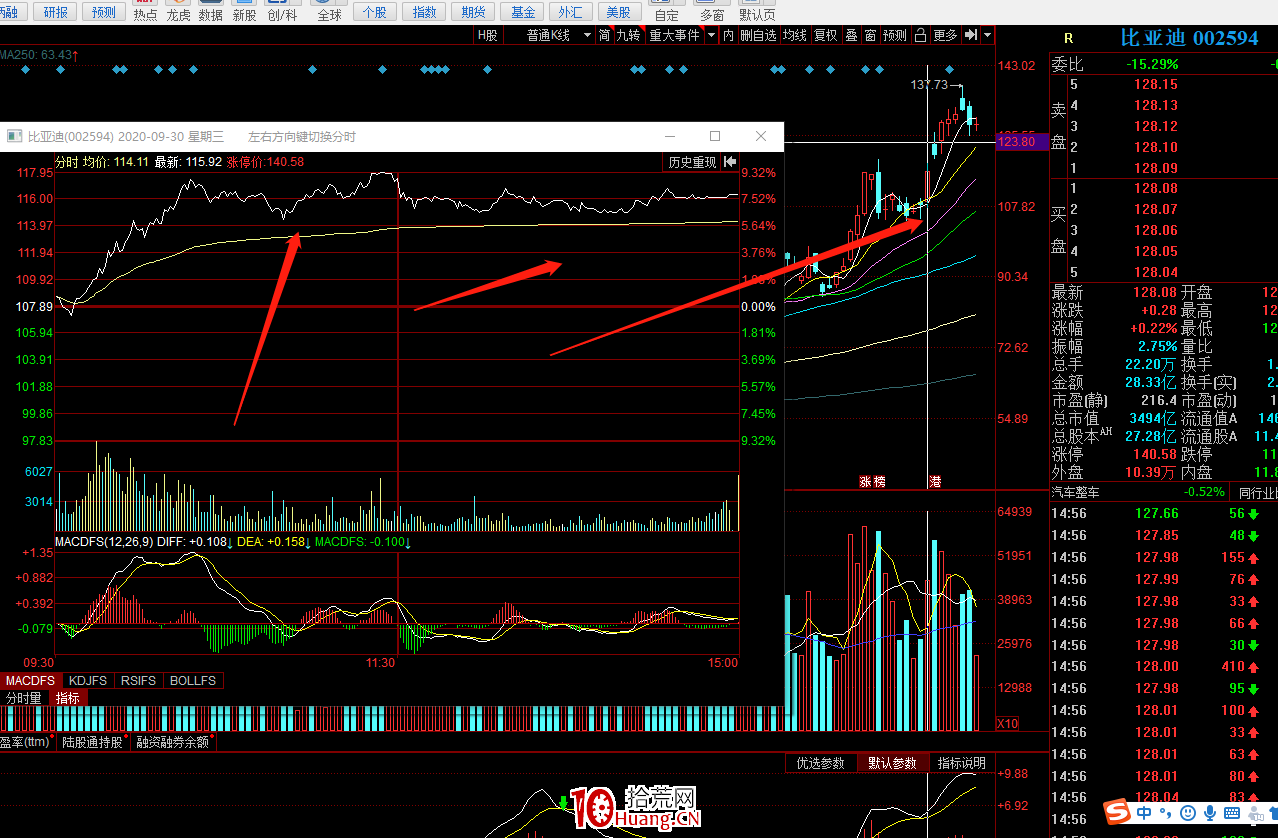1278x838 pixels.
Task: Toggle the 复权 price adjustment button
Action: point(826,35)
